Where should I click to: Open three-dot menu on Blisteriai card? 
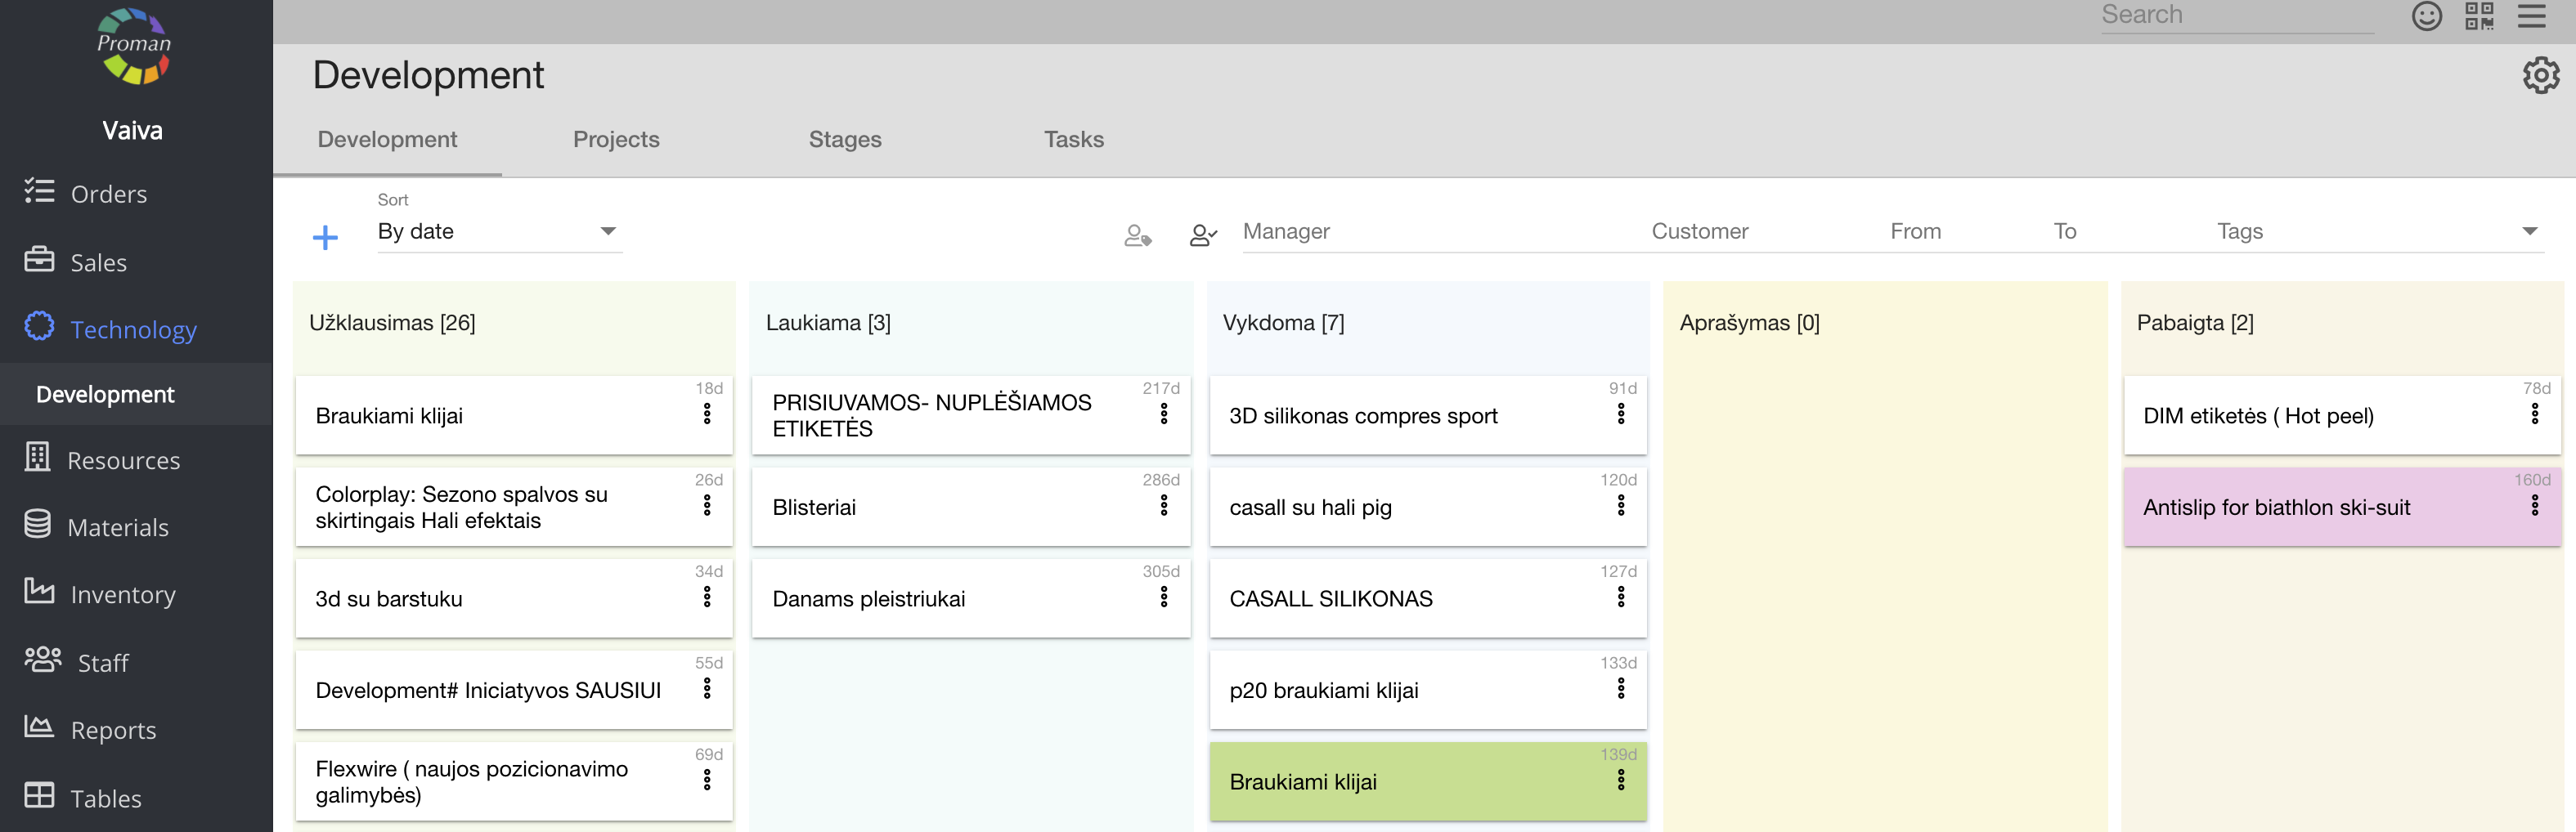[1164, 505]
